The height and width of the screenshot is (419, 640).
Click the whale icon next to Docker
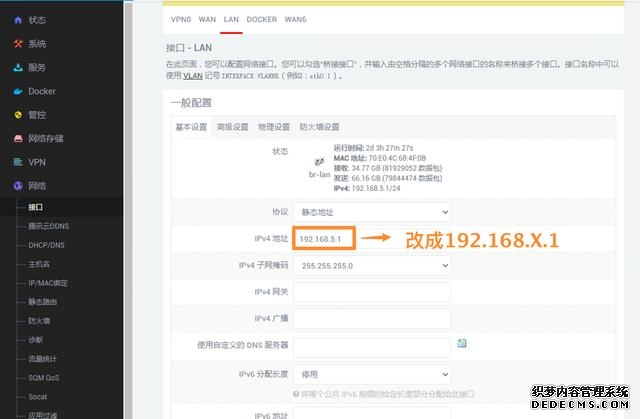tap(18, 91)
